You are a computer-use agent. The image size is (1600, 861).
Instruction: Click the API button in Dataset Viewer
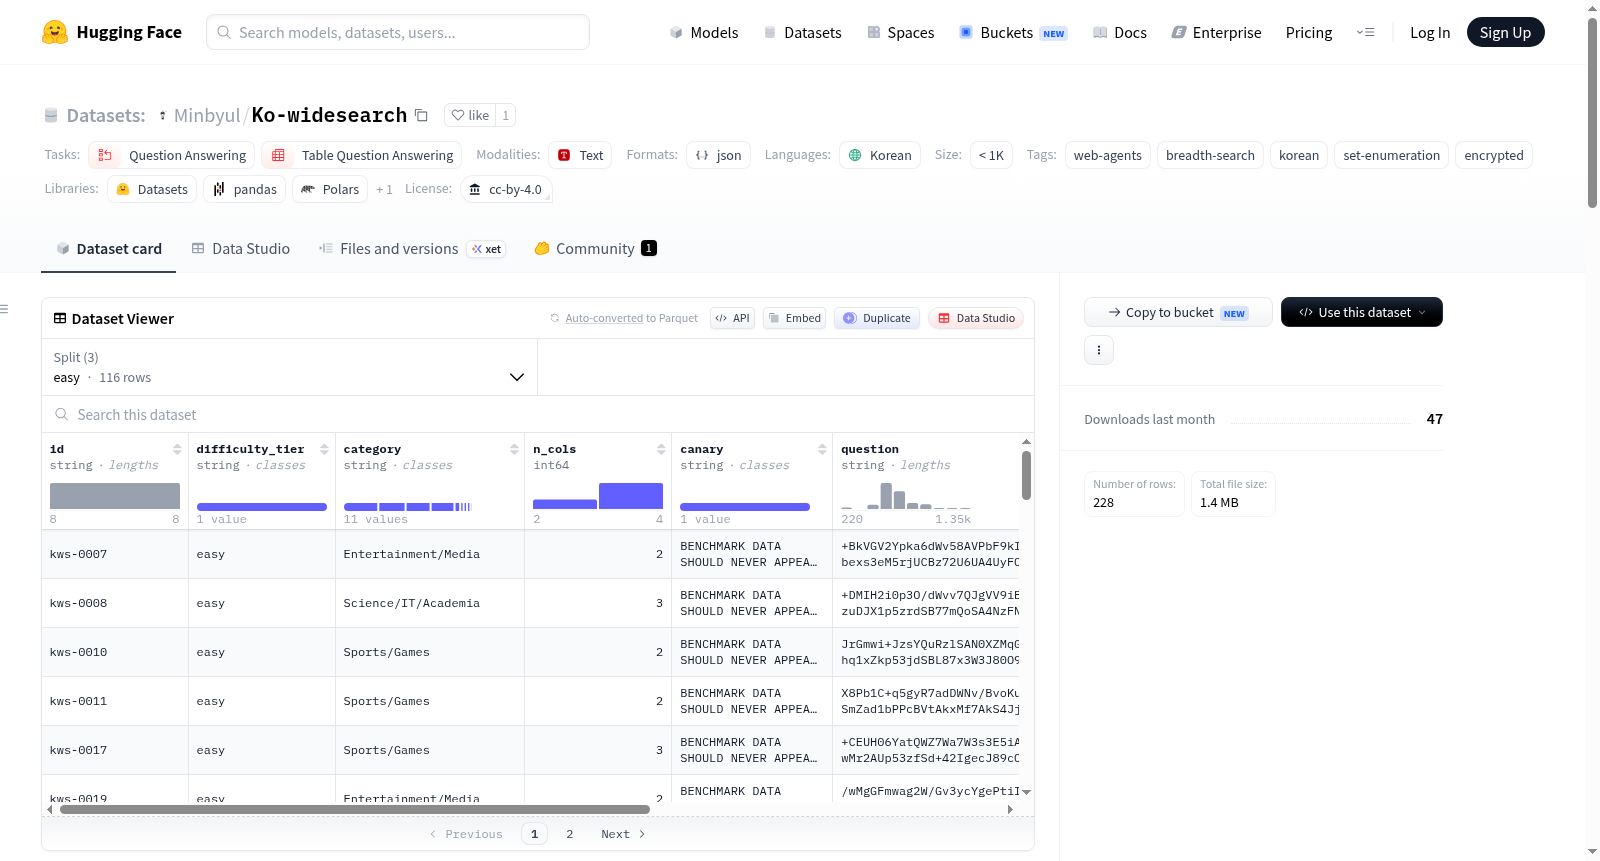coord(732,318)
